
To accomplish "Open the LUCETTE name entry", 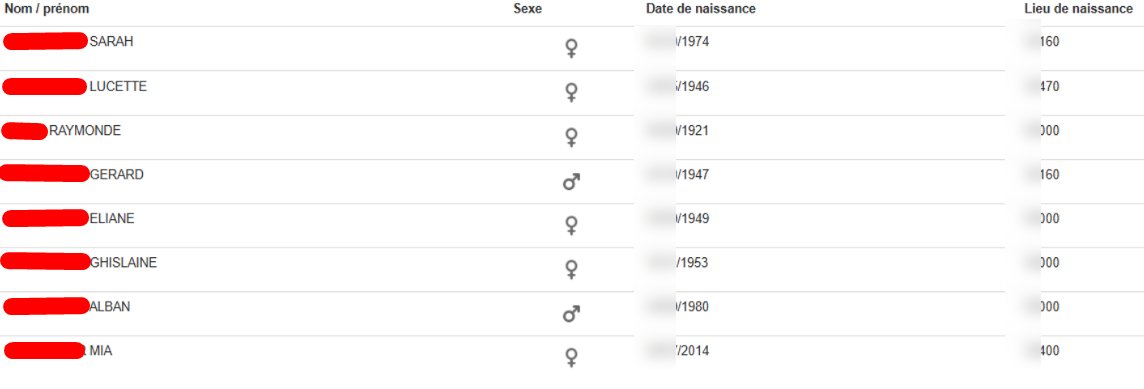I will coord(117,87).
